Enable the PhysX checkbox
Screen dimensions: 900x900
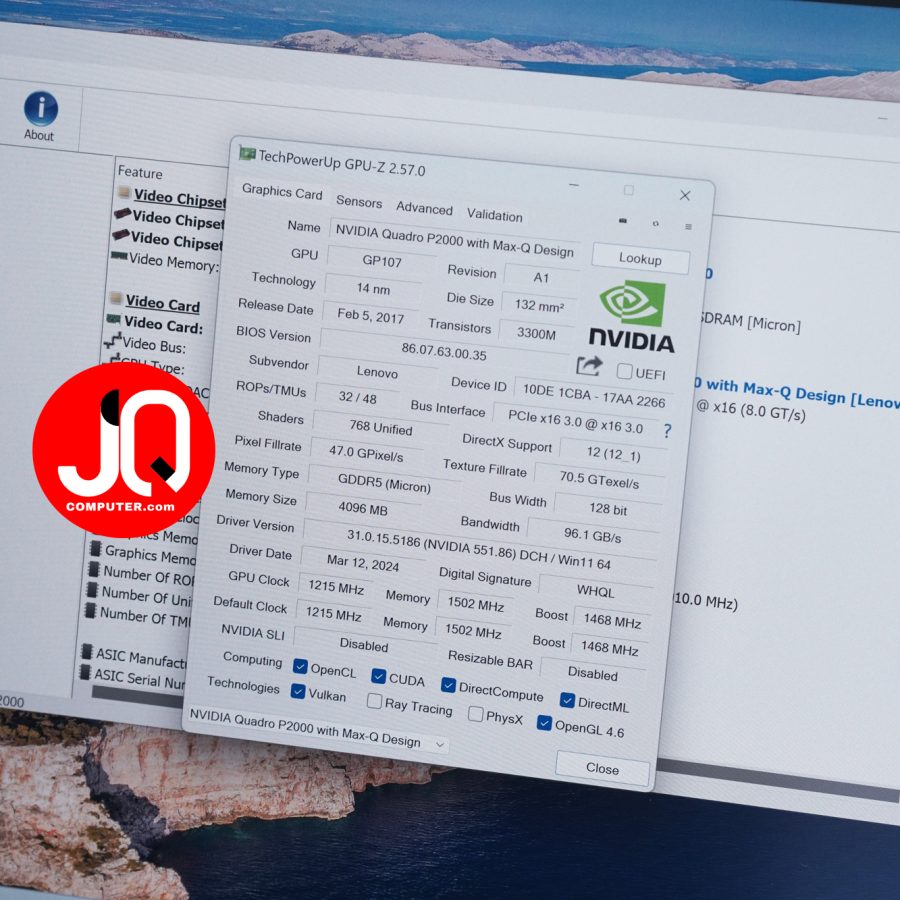[x=475, y=714]
